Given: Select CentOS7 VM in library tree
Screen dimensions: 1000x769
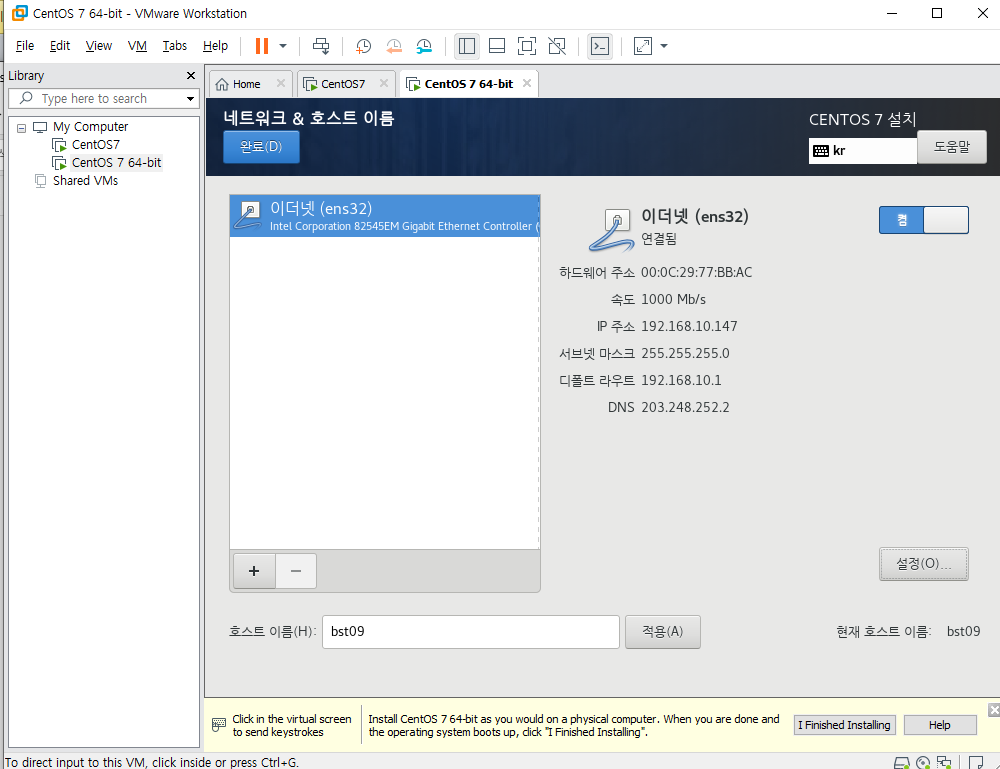Looking at the screenshot, I should click(96, 145).
